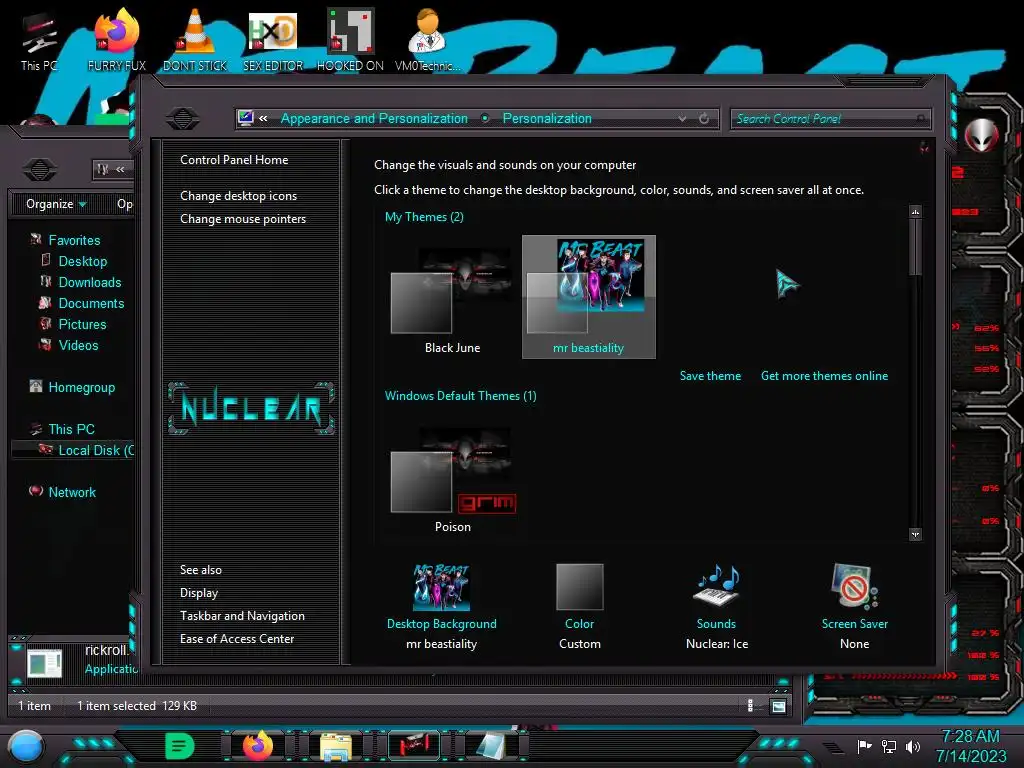Click the network tray icon
The image size is (1024, 768).
[x=889, y=746]
